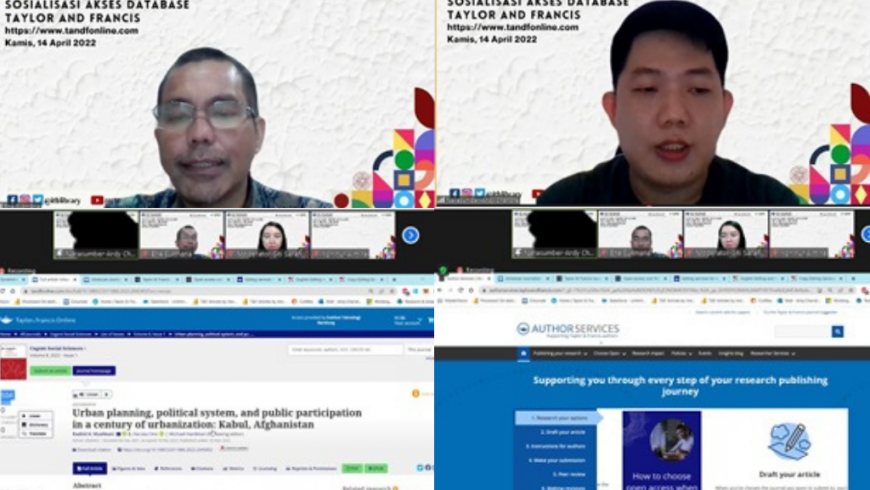Open the Reprints & Permissions tab
This screenshot has height=490, width=870.
pyautogui.click(x=311, y=468)
